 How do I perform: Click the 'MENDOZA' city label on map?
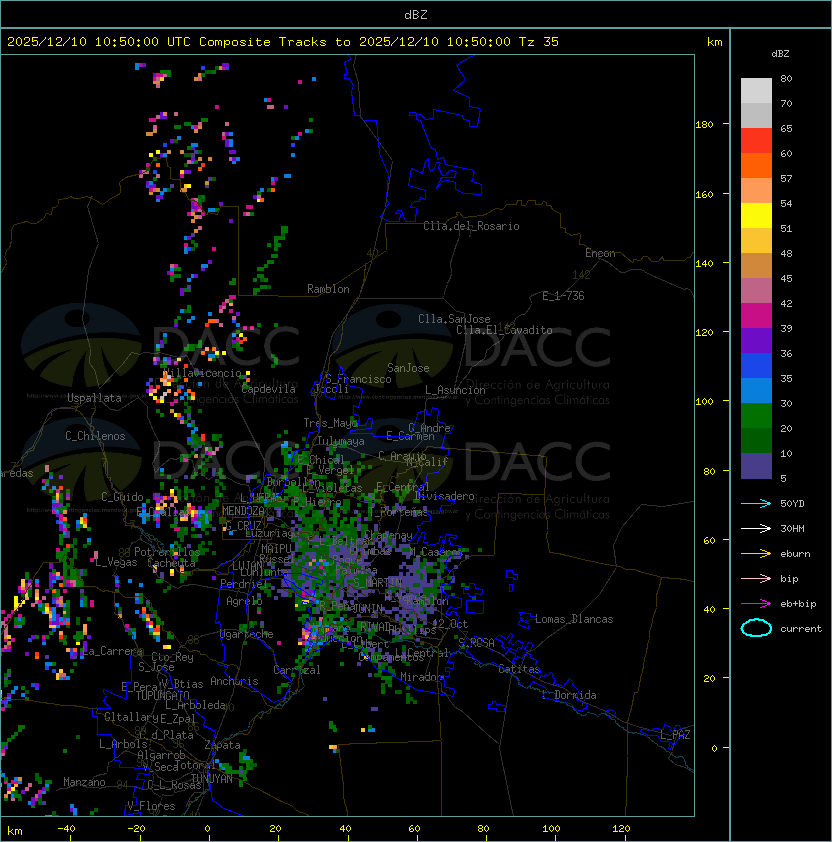pyautogui.click(x=243, y=511)
